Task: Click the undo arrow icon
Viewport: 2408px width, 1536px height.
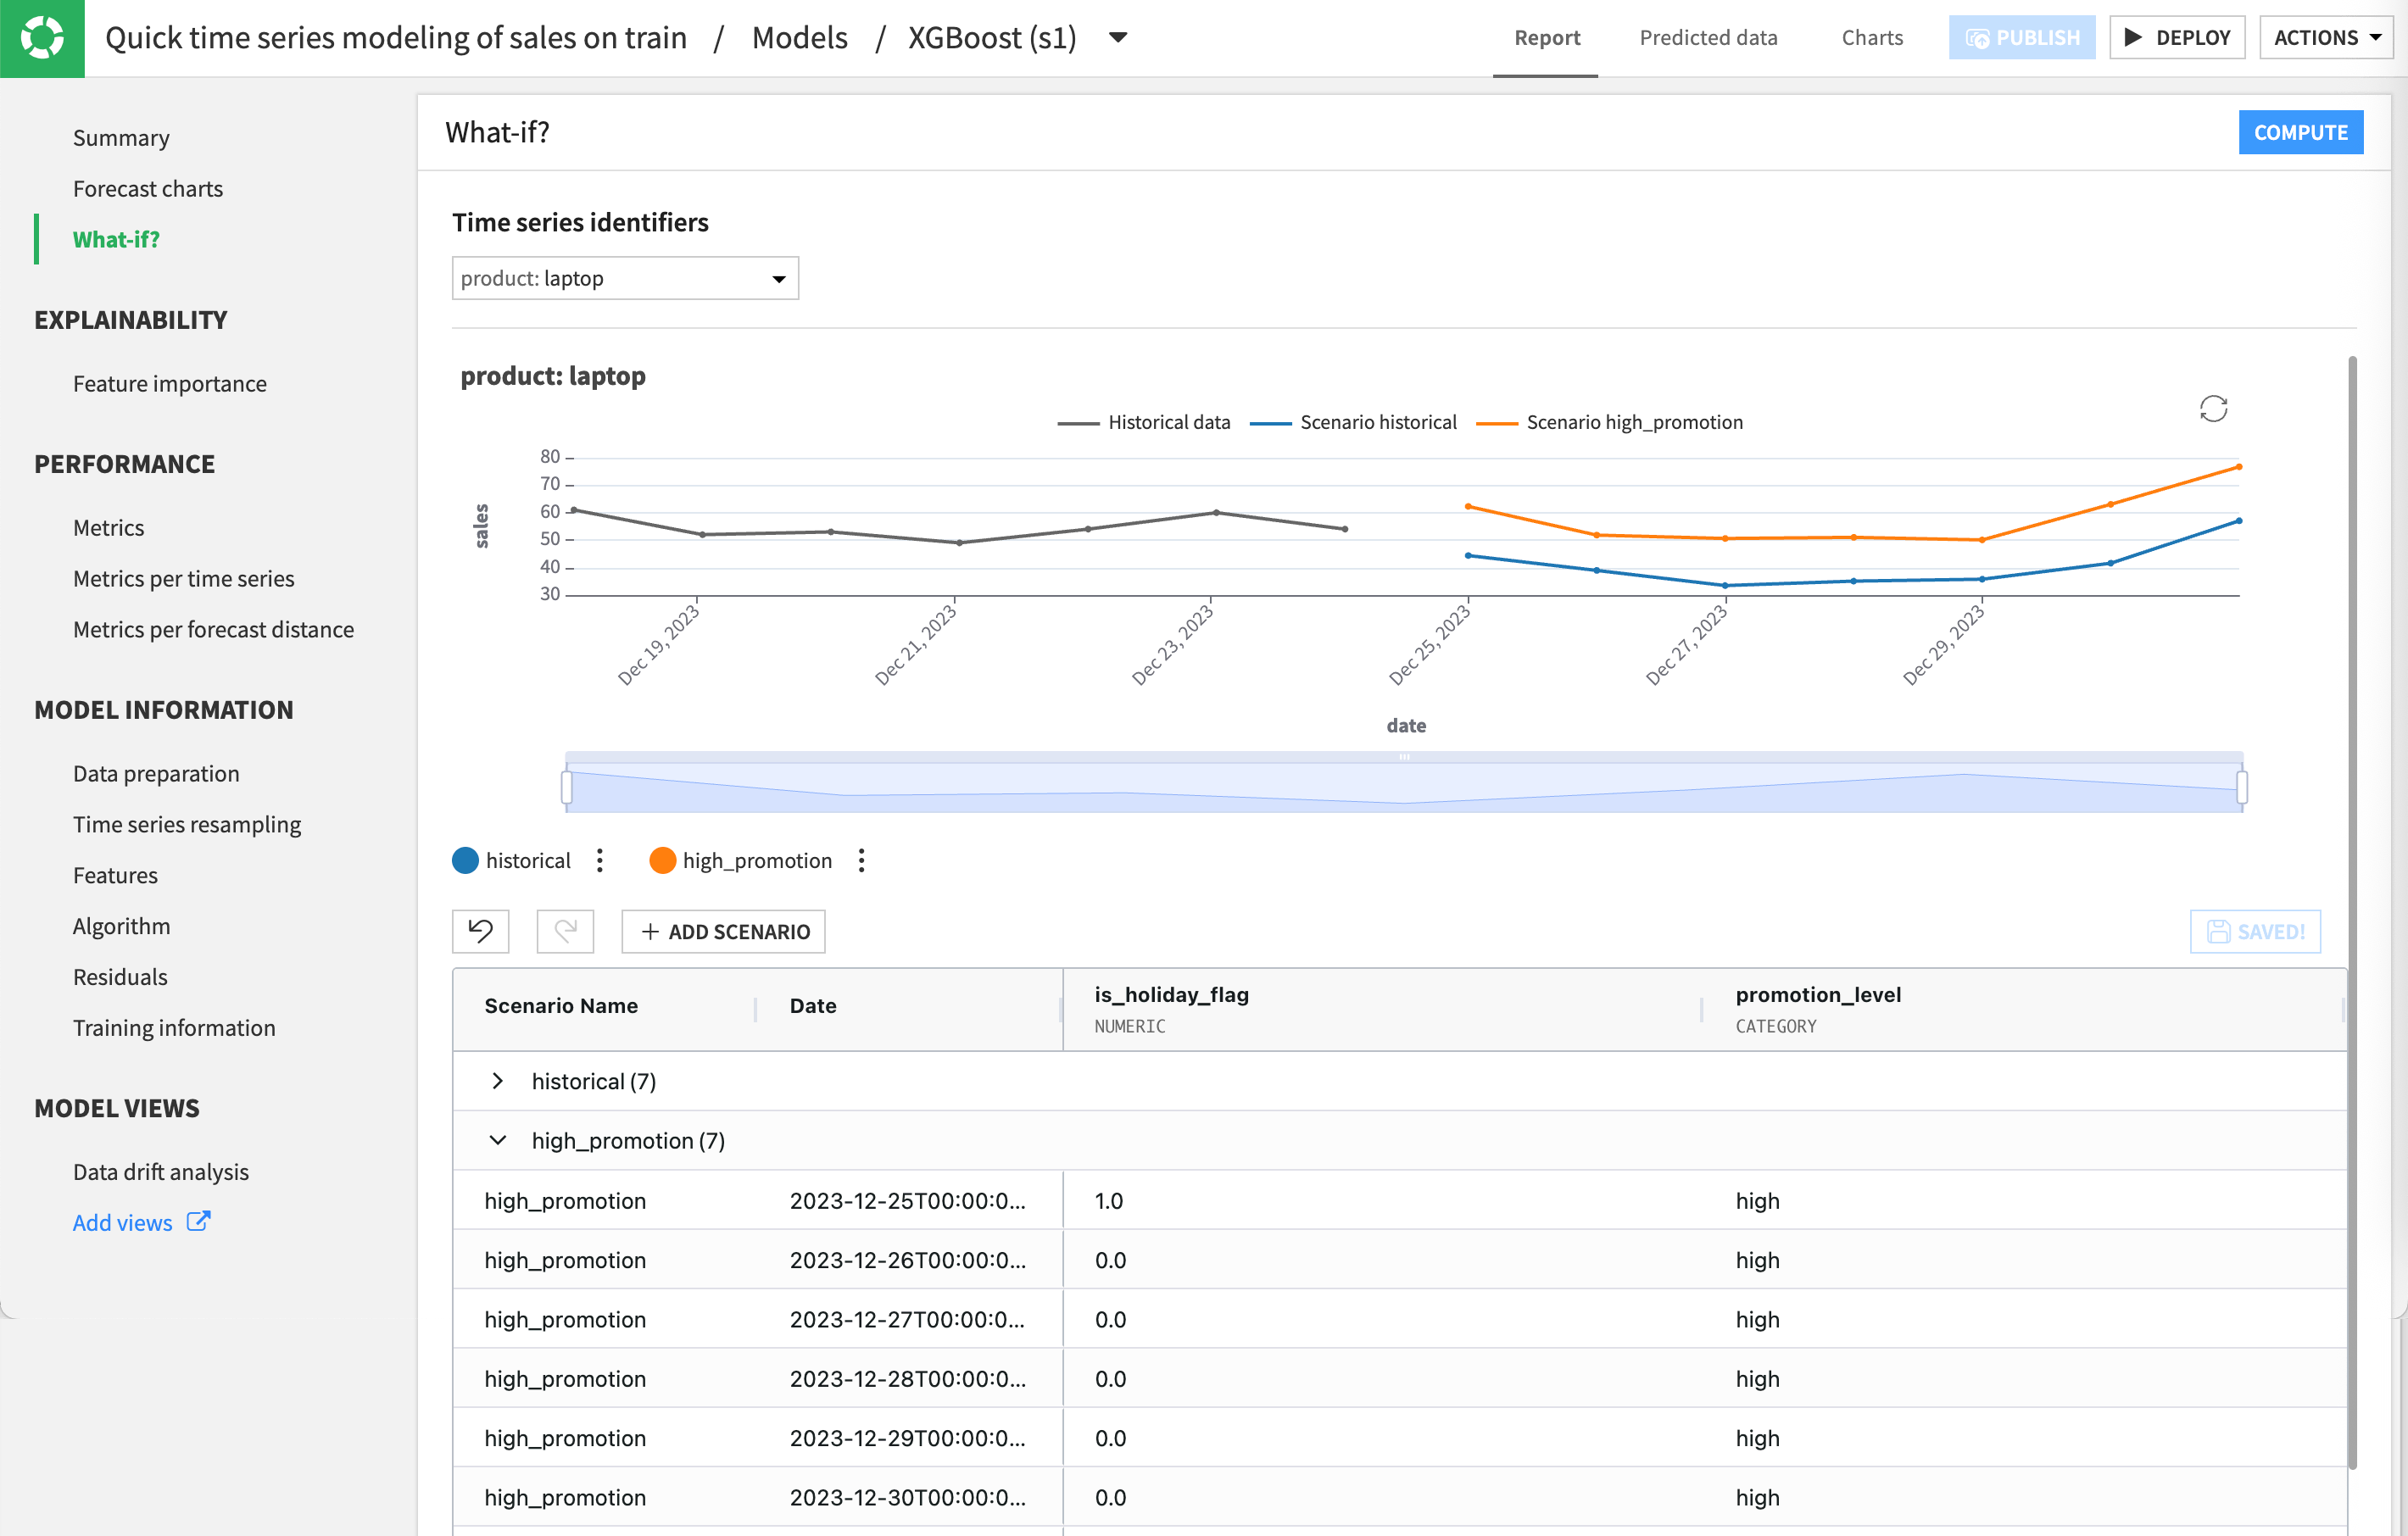Action: click(481, 931)
